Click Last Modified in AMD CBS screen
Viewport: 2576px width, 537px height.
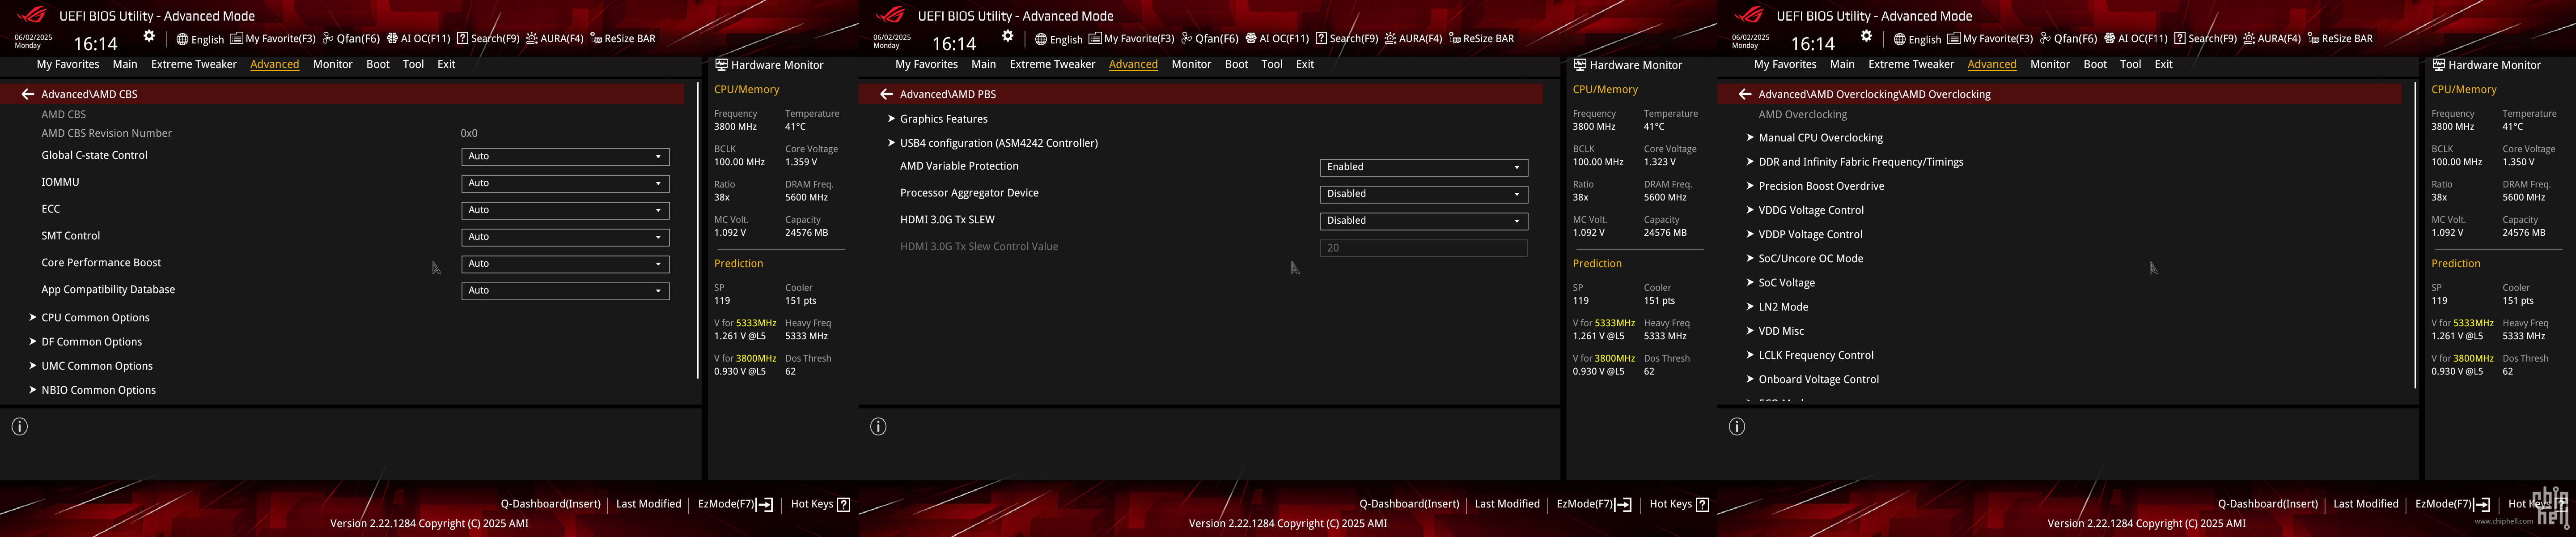[648, 504]
